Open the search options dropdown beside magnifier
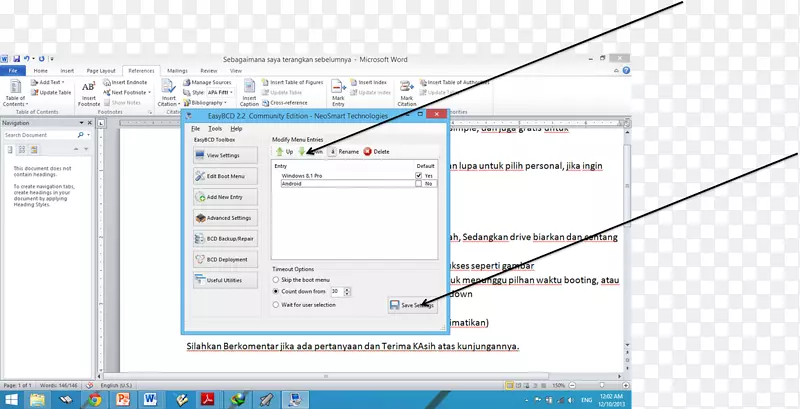Image resolution: width=800 pixels, height=409 pixels. coord(88,135)
